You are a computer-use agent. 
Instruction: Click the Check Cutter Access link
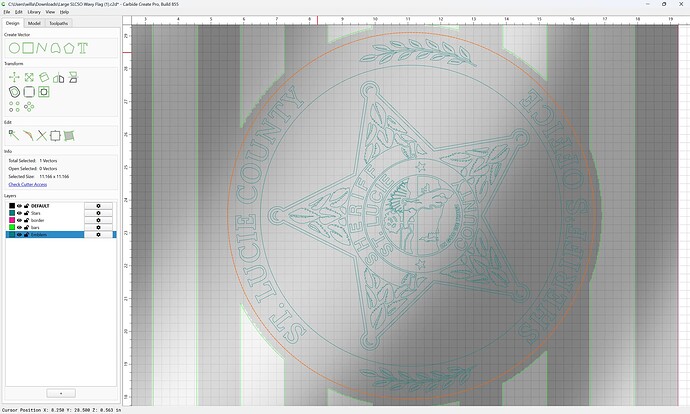point(28,184)
